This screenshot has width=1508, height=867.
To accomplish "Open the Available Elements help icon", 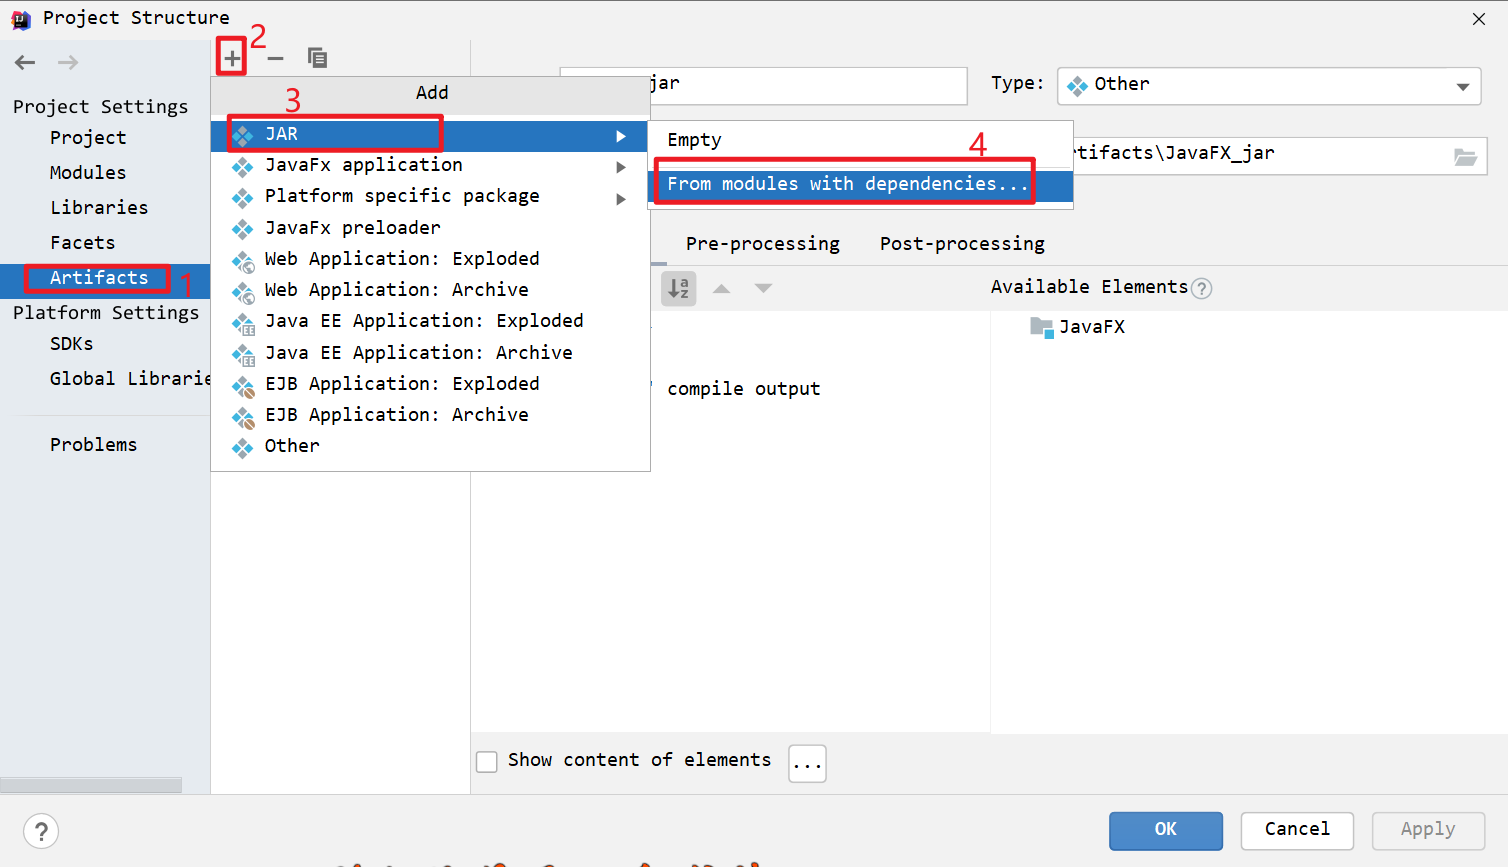I will coord(1202,289).
